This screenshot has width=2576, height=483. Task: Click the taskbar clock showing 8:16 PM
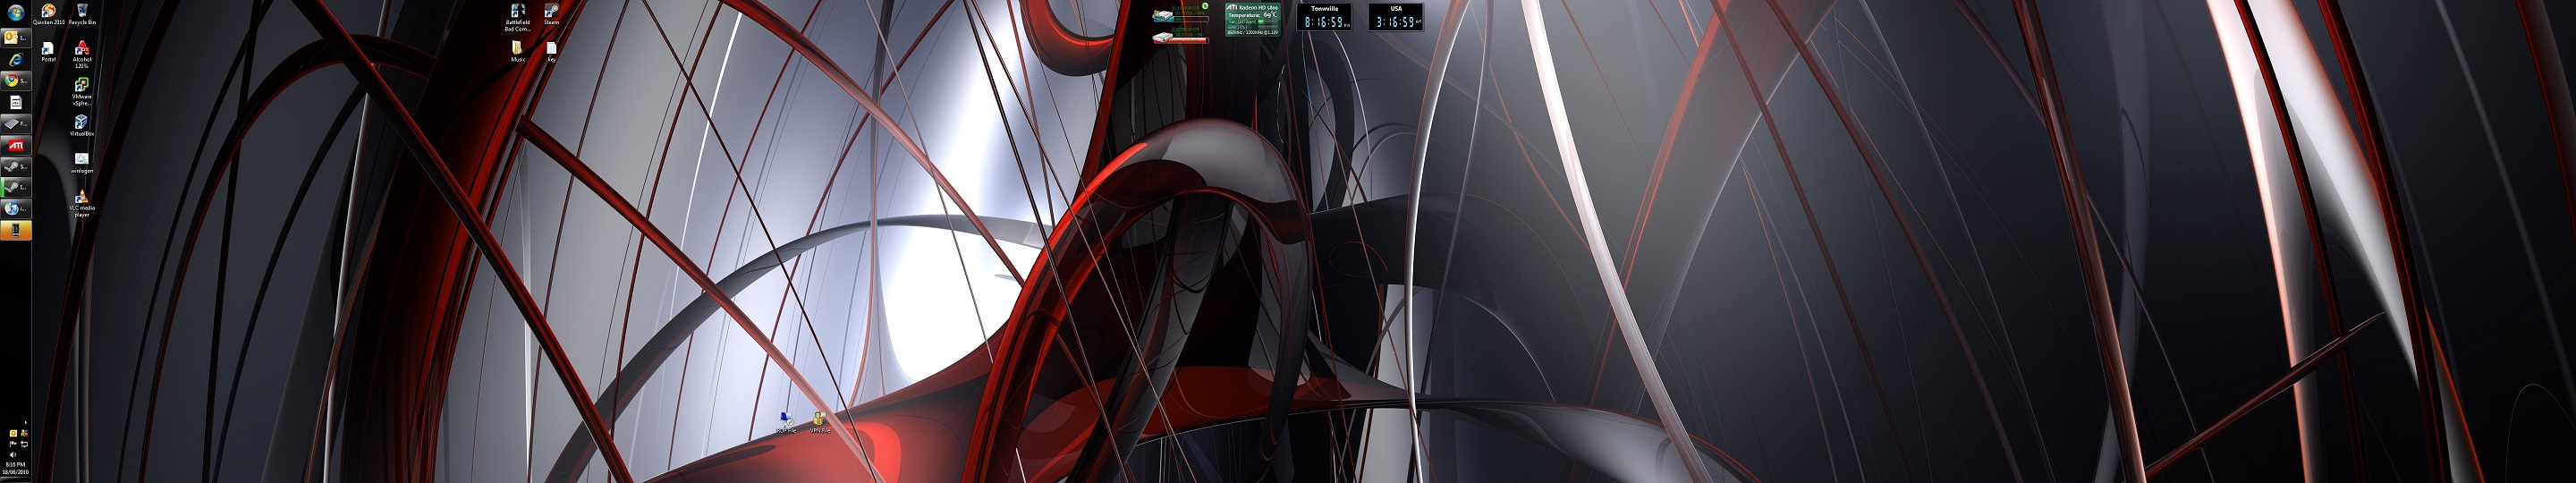pyautogui.click(x=15, y=468)
